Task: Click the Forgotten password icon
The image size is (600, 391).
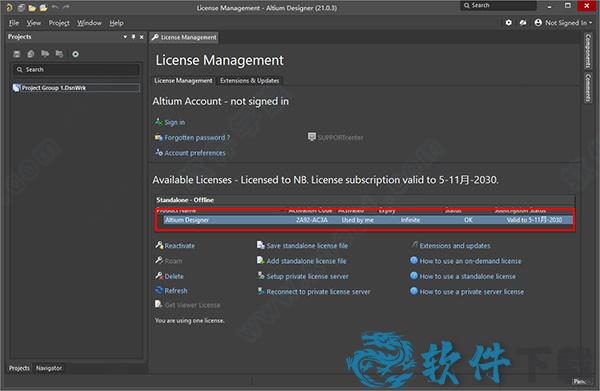Action: click(158, 137)
